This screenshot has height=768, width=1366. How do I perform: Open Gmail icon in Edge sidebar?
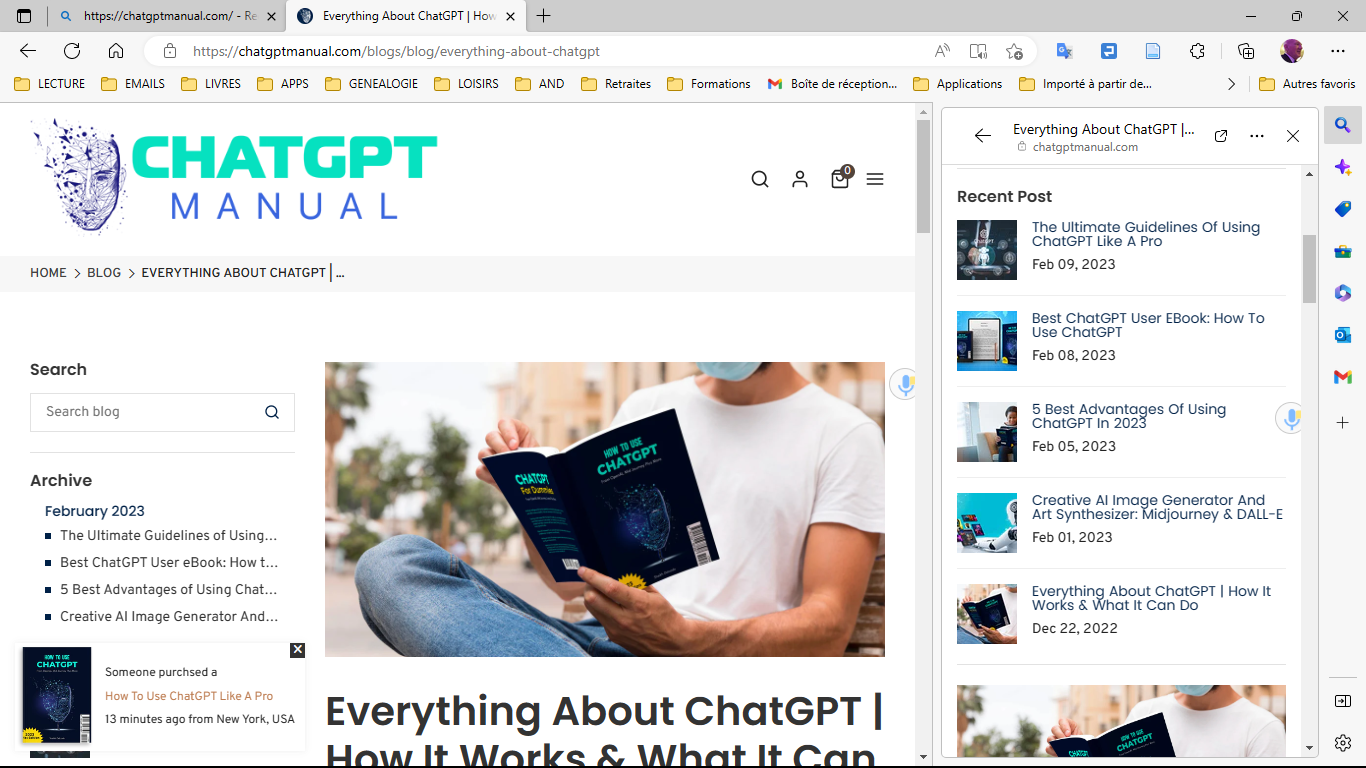pyautogui.click(x=1343, y=377)
